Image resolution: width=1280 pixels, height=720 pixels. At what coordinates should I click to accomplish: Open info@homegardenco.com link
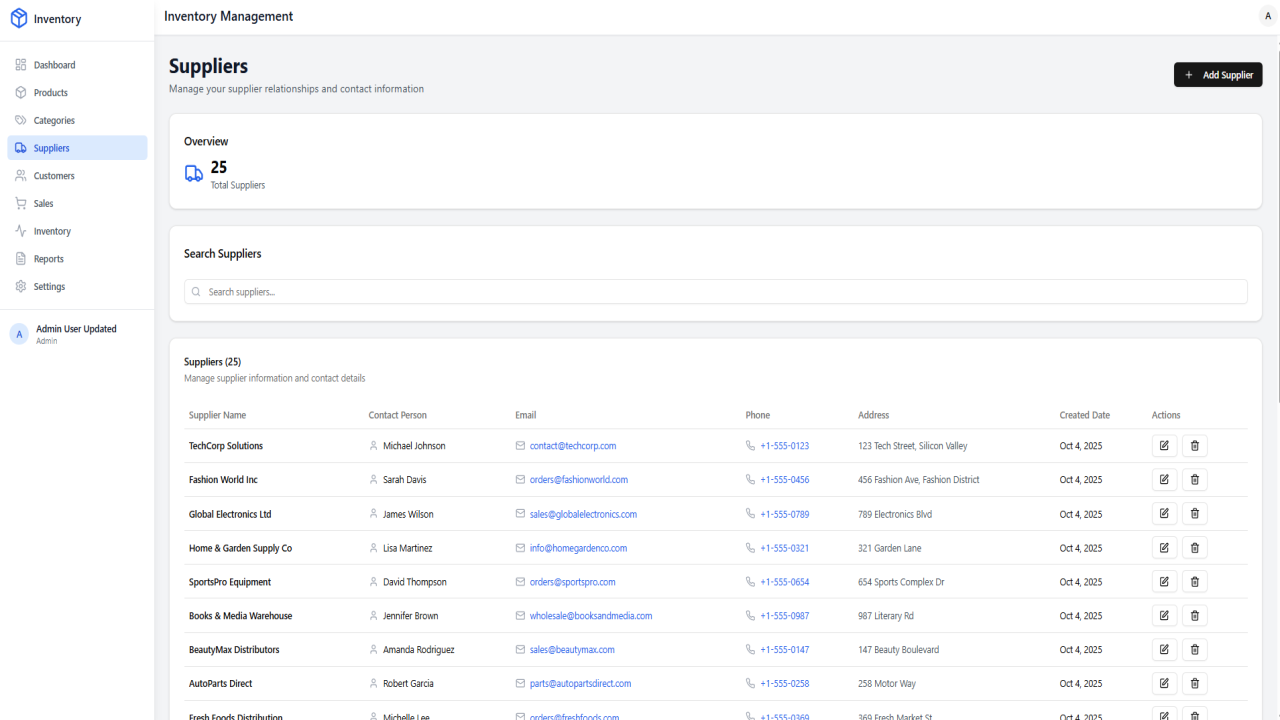coord(578,548)
